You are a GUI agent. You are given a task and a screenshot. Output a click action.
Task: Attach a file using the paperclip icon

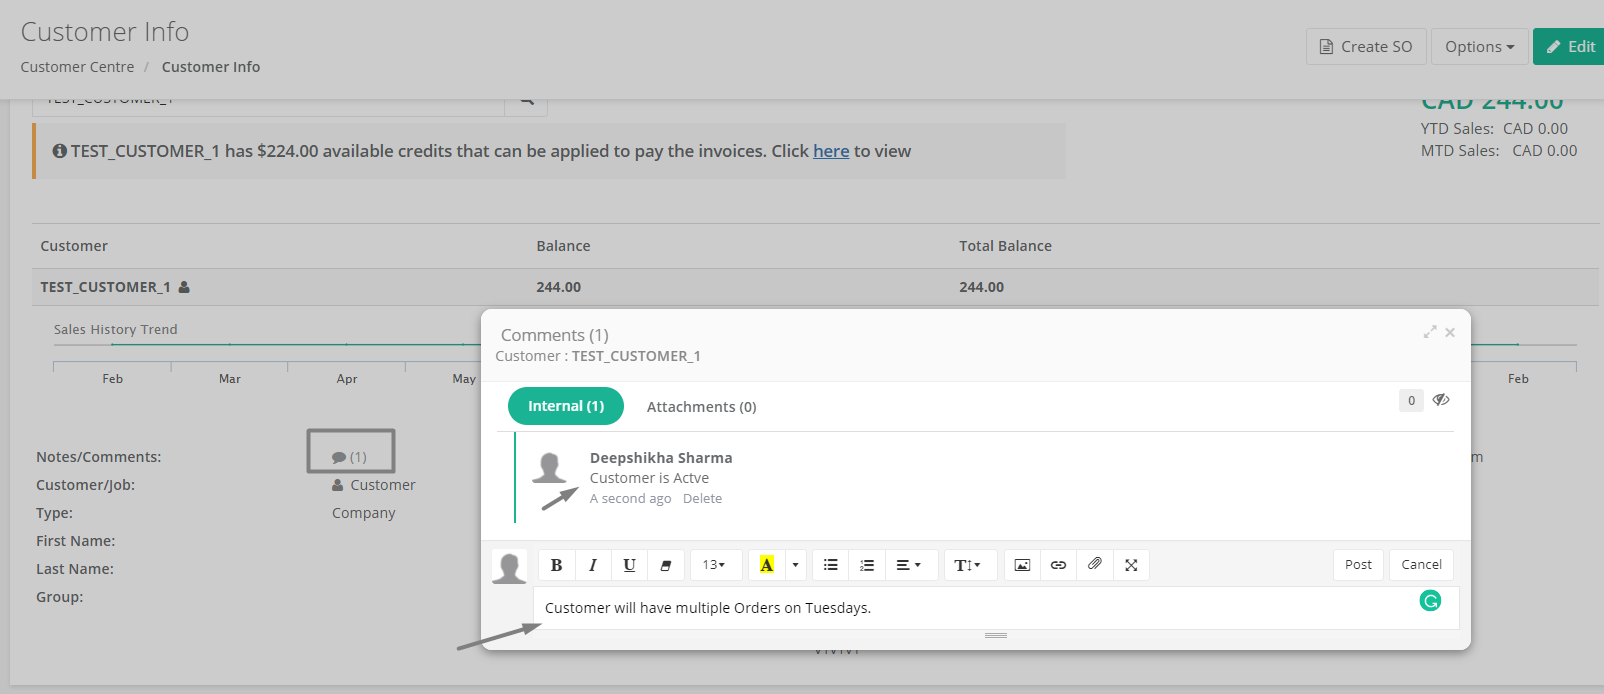pyautogui.click(x=1095, y=565)
